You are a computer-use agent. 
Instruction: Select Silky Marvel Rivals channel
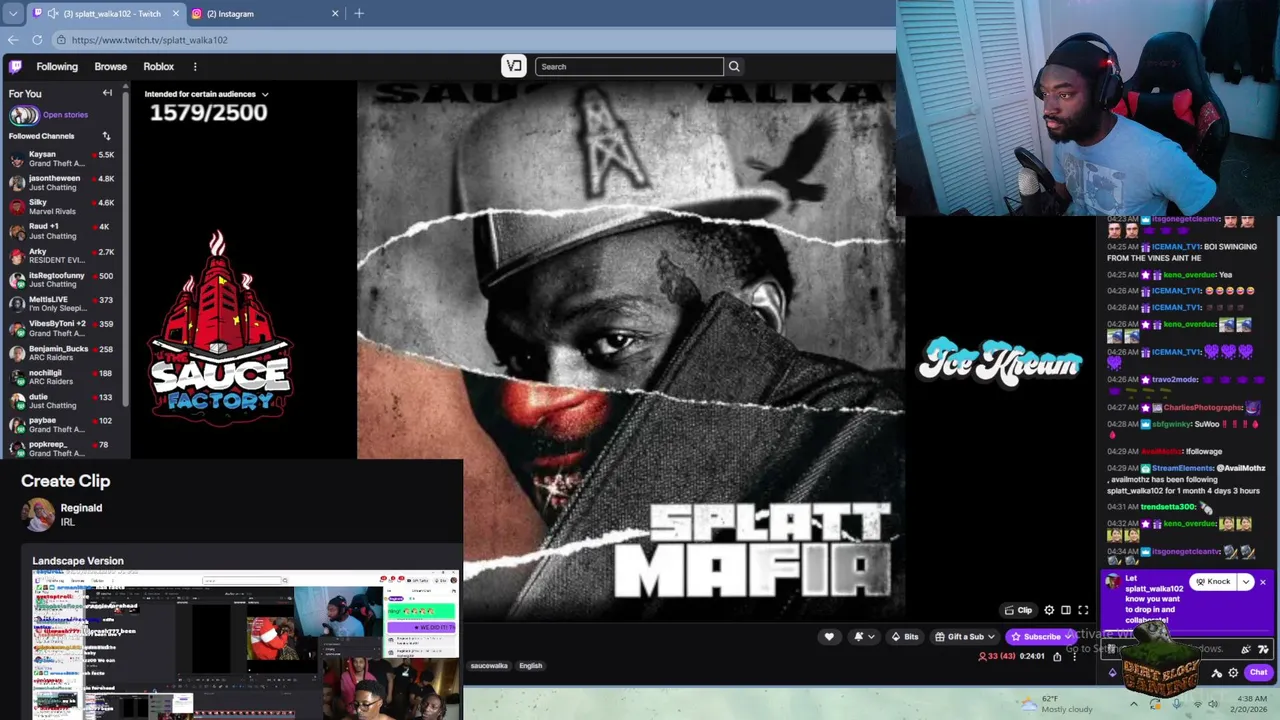point(62,207)
